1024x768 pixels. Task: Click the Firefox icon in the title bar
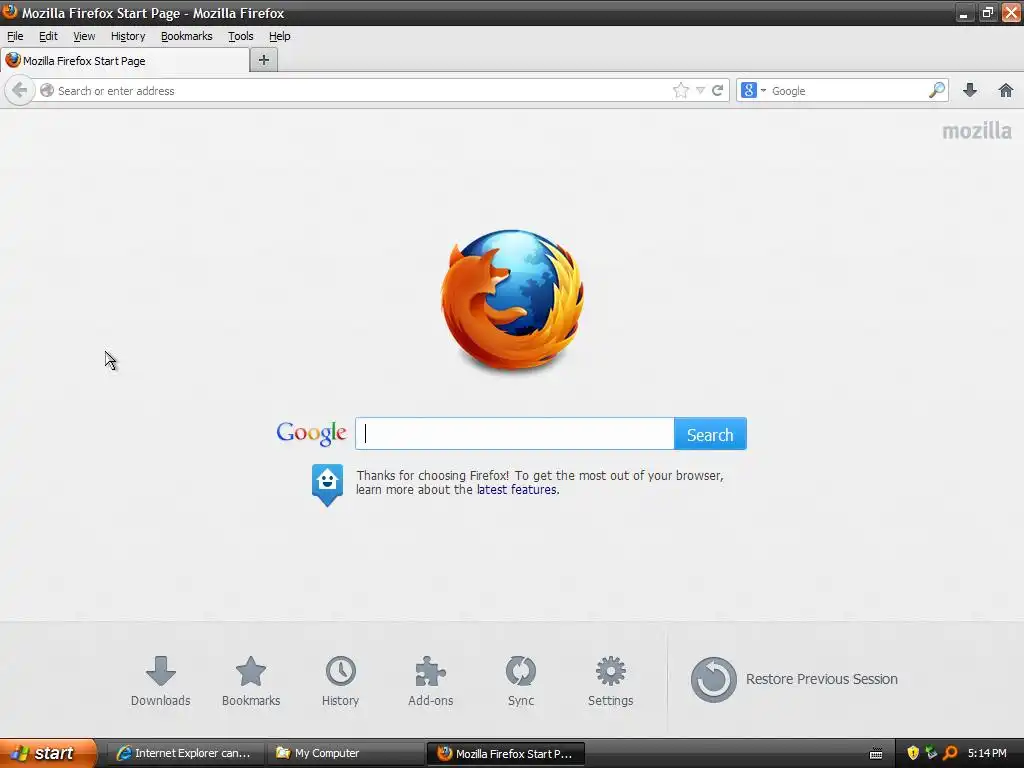click(x=10, y=12)
